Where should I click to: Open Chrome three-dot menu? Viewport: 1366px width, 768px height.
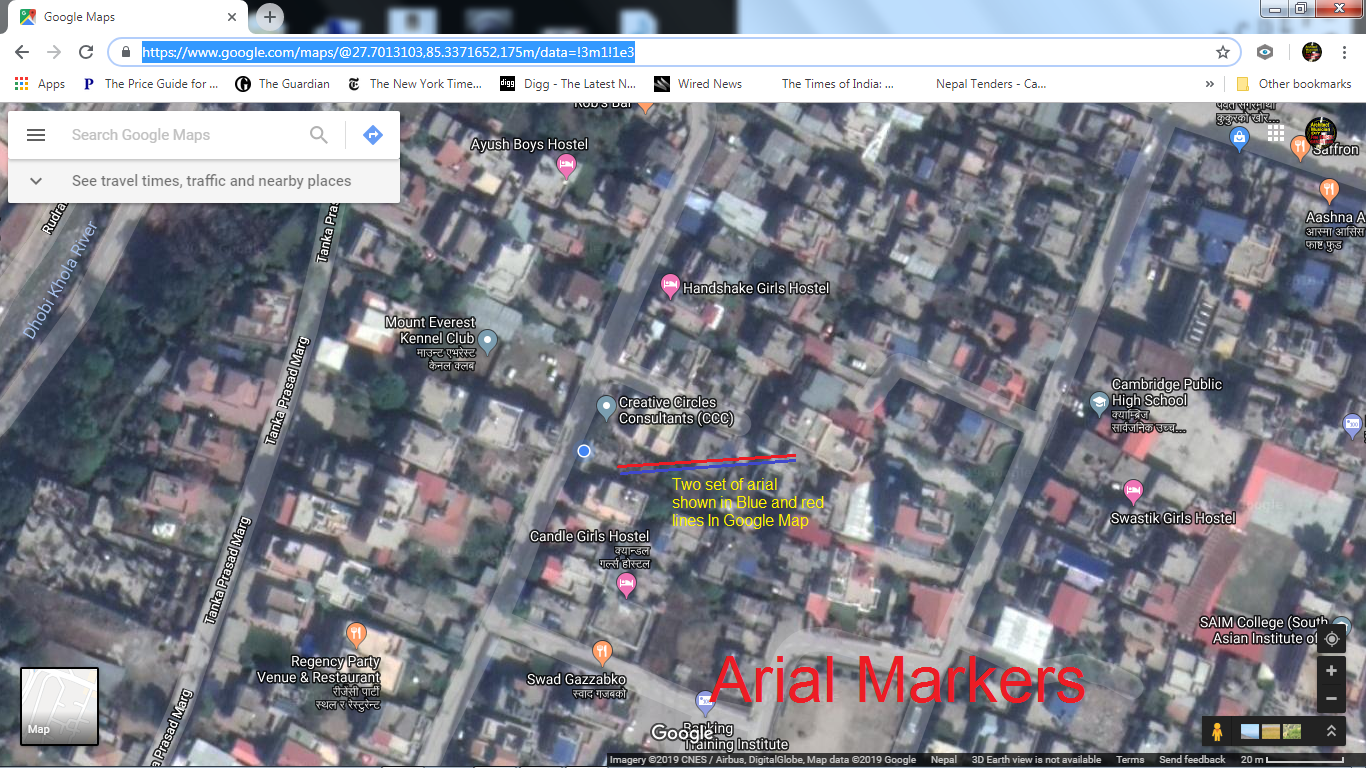tap(1344, 52)
